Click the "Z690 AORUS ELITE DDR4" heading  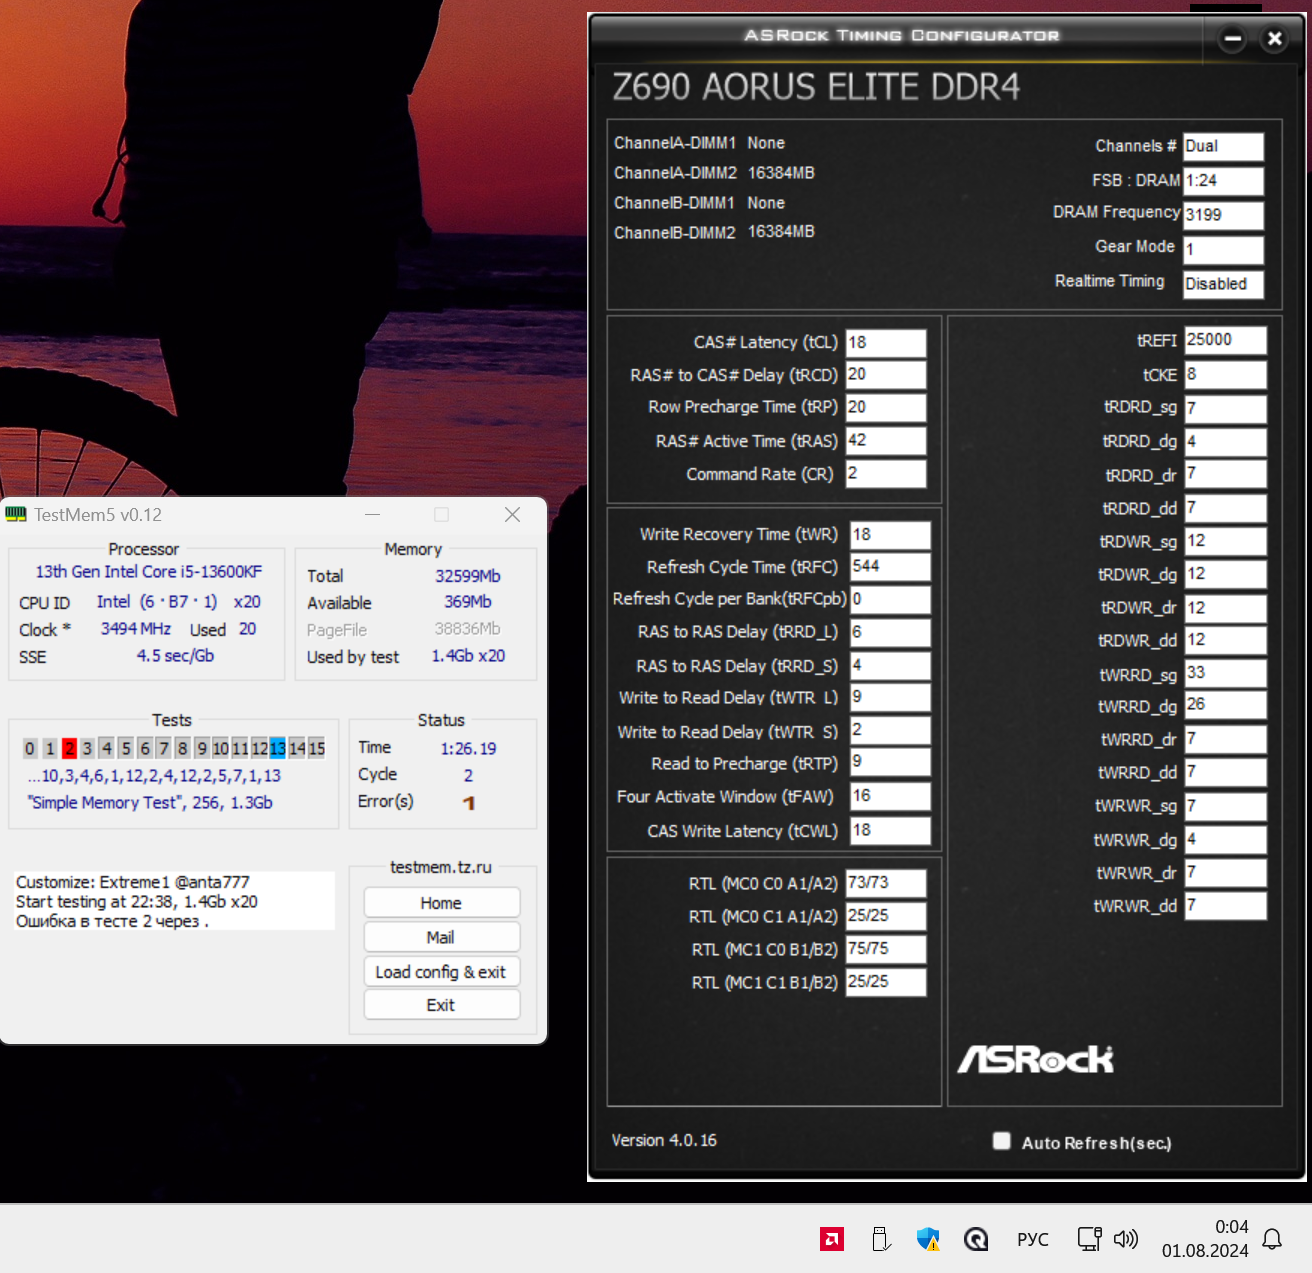tap(816, 87)
